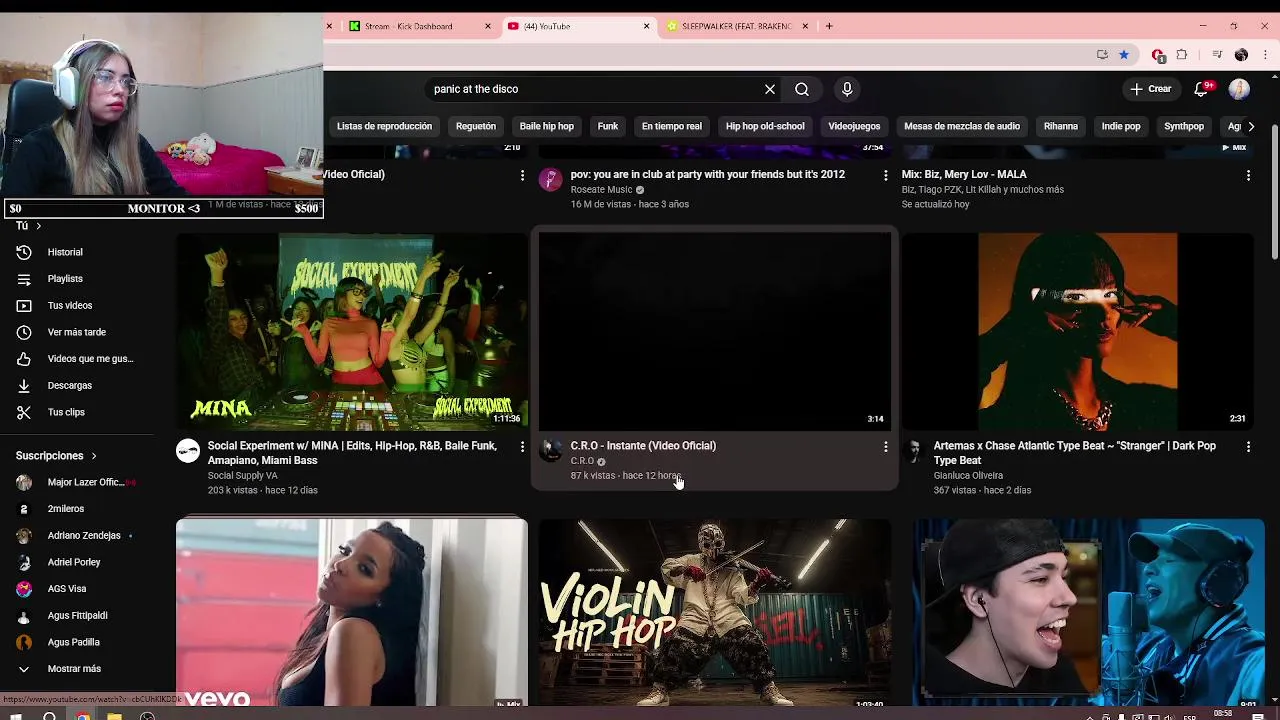This screenshot has width=1280, height=720.
Task: Open AGS Visa subscription
Action: 67,589
